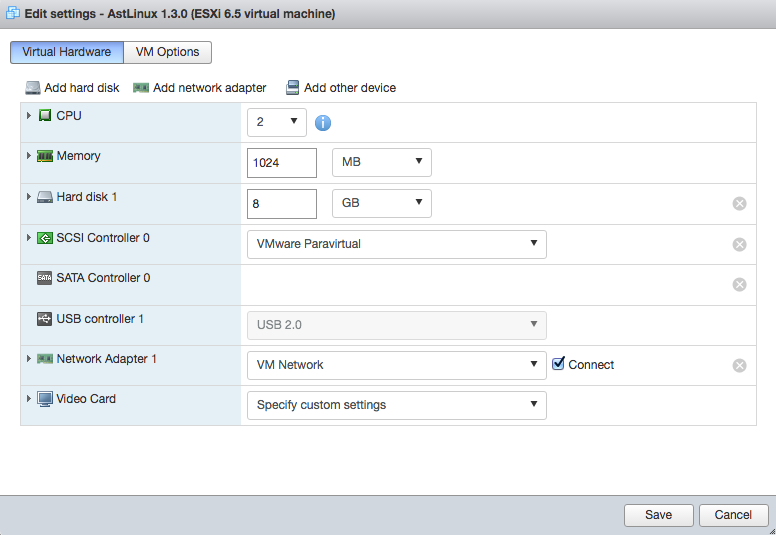Expand the Network Adapter 1 row
776x535 pixels.
pos(29,358)
